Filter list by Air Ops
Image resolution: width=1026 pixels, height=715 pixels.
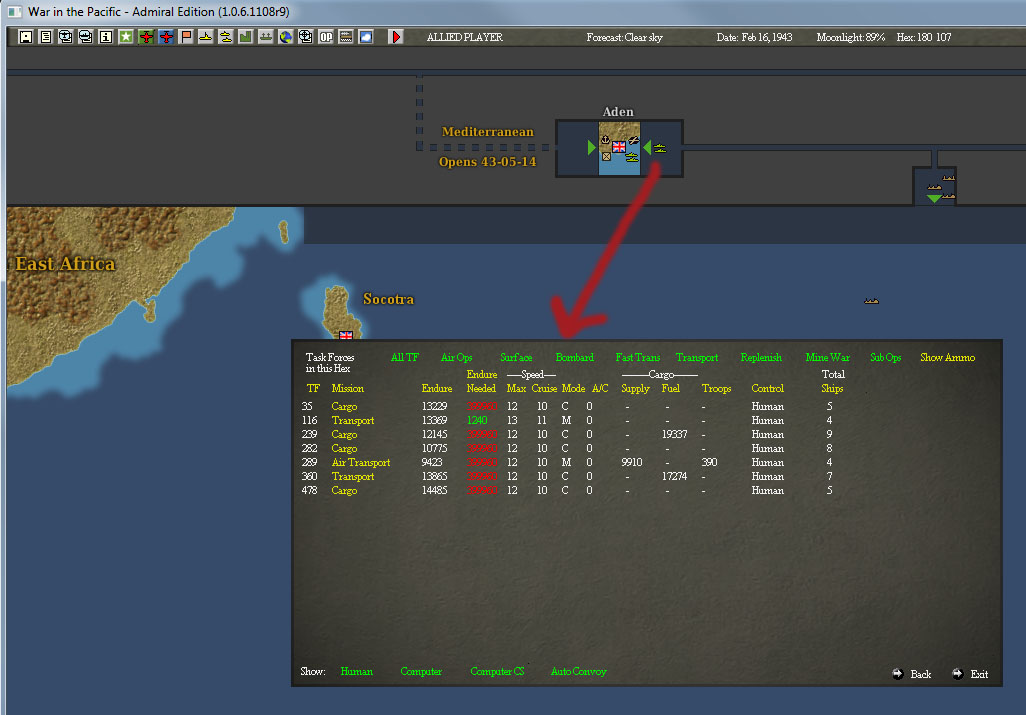coord(457,358)
